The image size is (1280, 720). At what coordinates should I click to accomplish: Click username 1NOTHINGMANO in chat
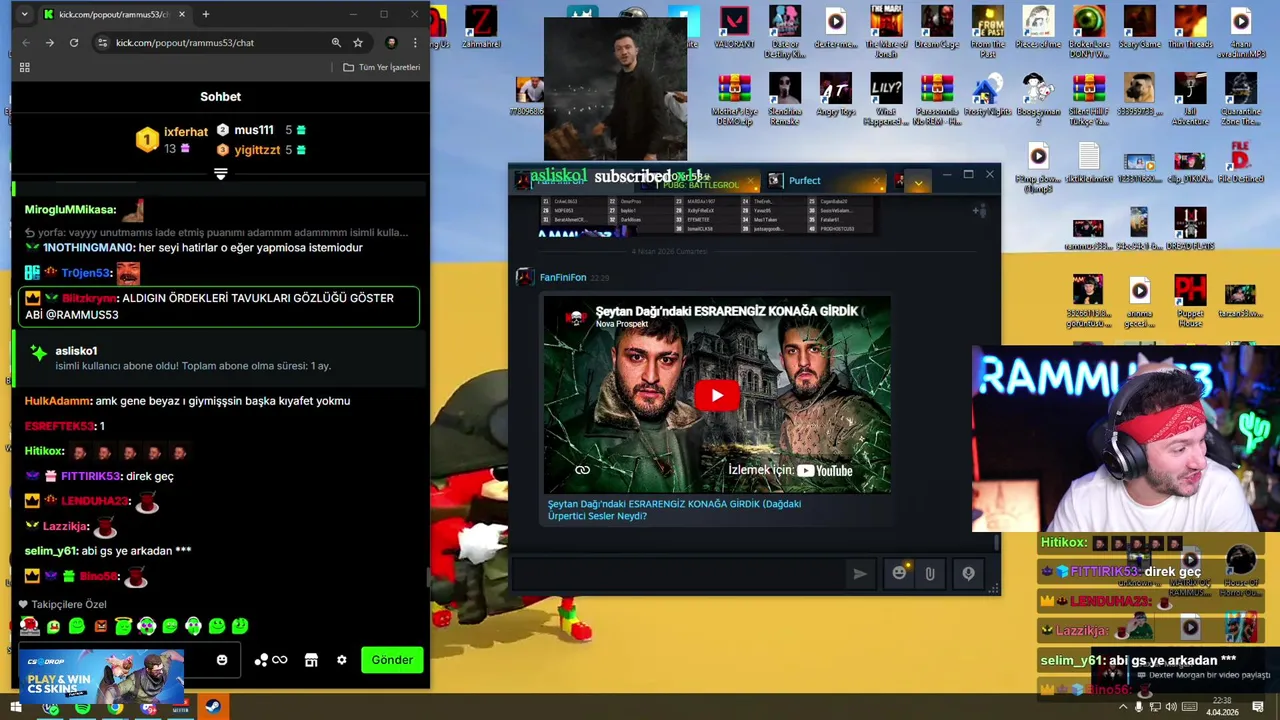click(x=88, y=248)
